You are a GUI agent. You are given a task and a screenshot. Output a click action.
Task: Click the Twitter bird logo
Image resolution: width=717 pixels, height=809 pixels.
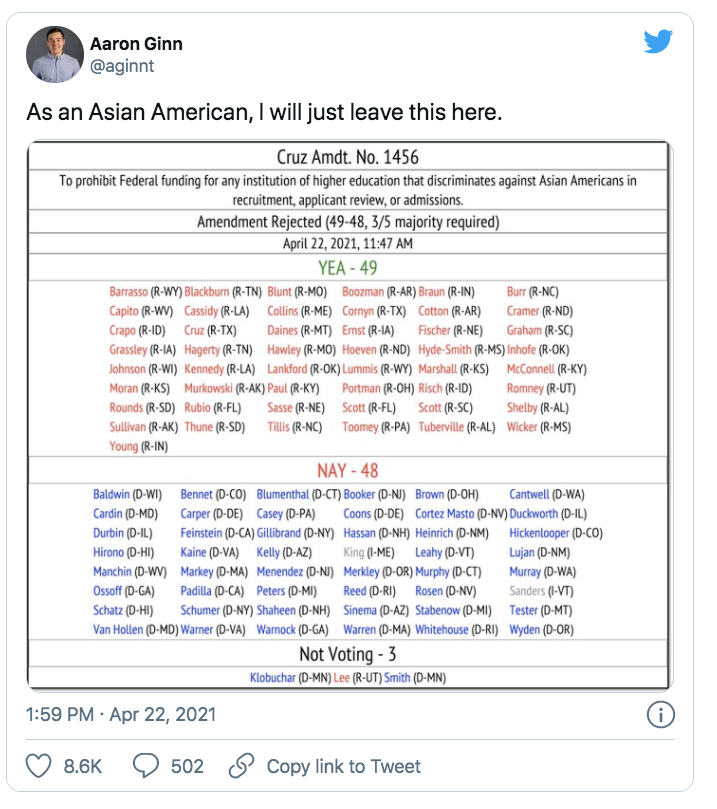pos(658,42)
